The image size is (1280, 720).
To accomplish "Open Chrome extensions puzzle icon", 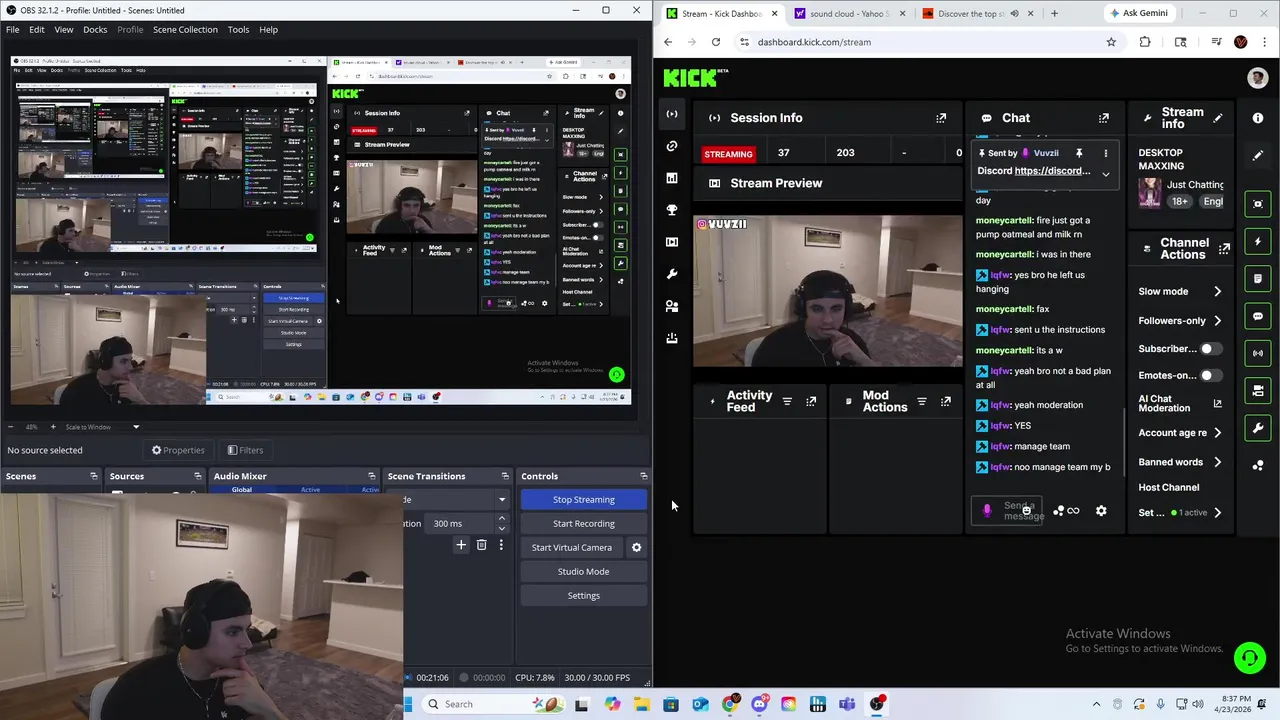I will click(x=1145, y=42).
